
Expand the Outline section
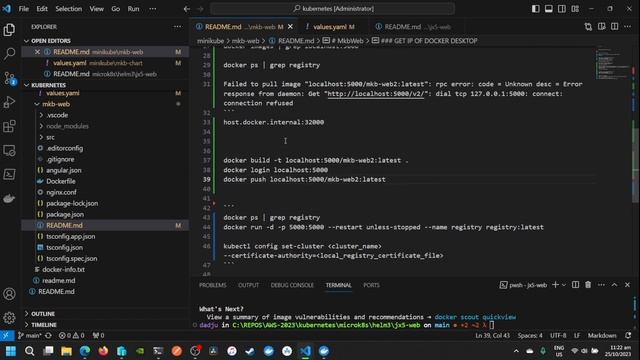pyautogui.click(x=27, y=313)
